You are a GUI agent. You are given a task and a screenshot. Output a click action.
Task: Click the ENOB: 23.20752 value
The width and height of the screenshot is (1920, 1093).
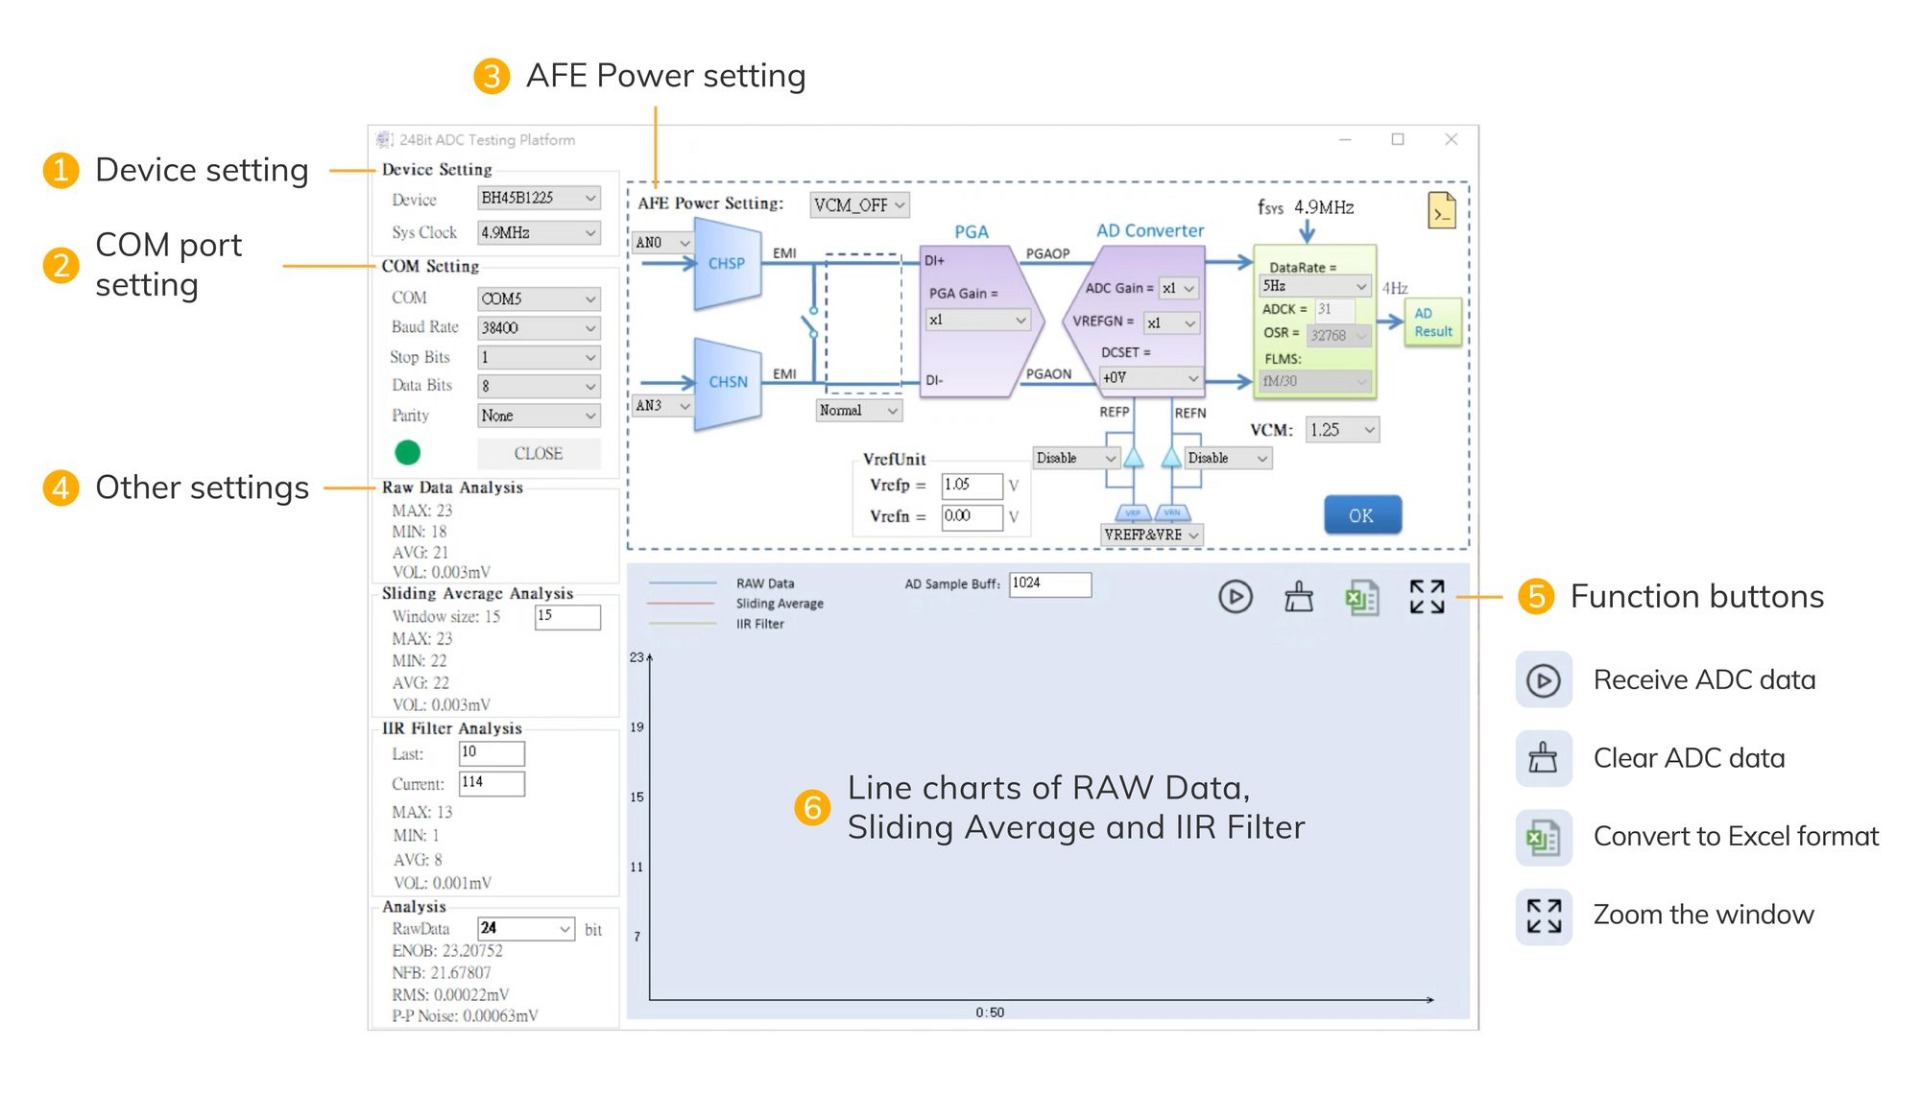point(447,951)
